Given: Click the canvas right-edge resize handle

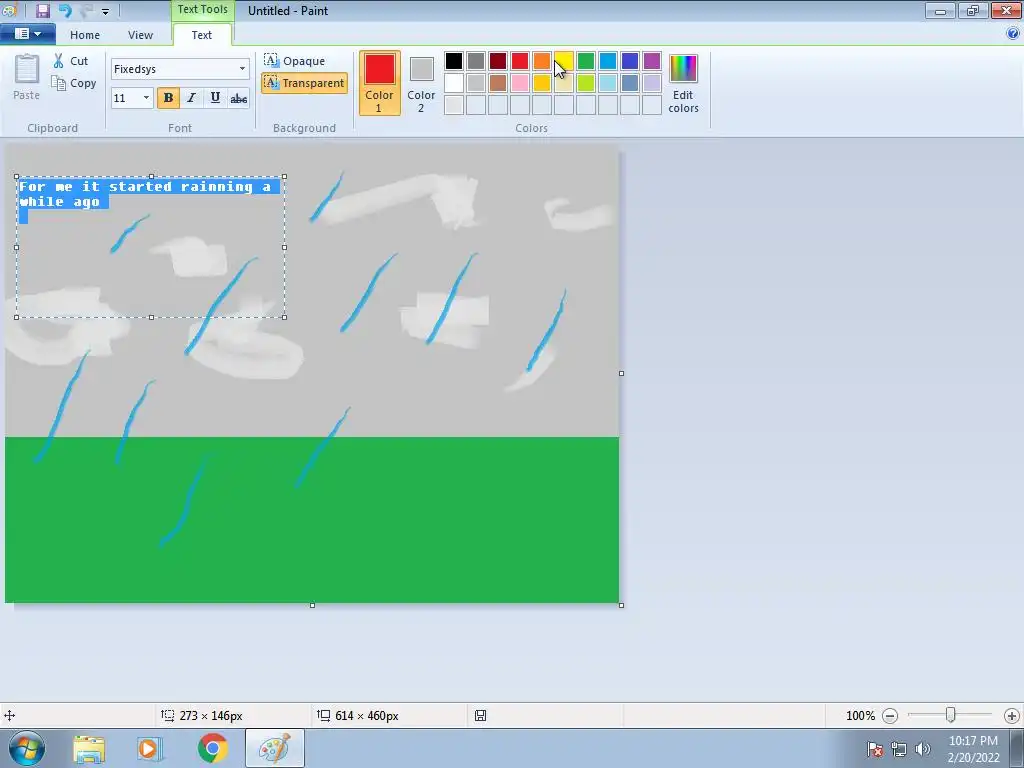Looking at the screenshot, I should pos(621,374).
